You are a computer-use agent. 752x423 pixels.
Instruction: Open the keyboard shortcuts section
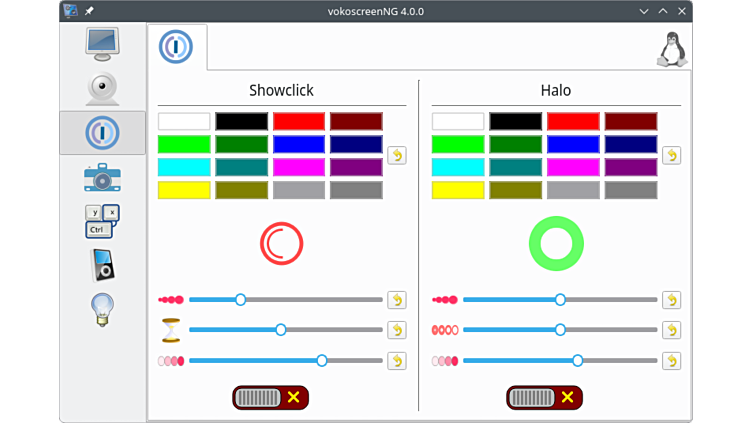(102, 221)
